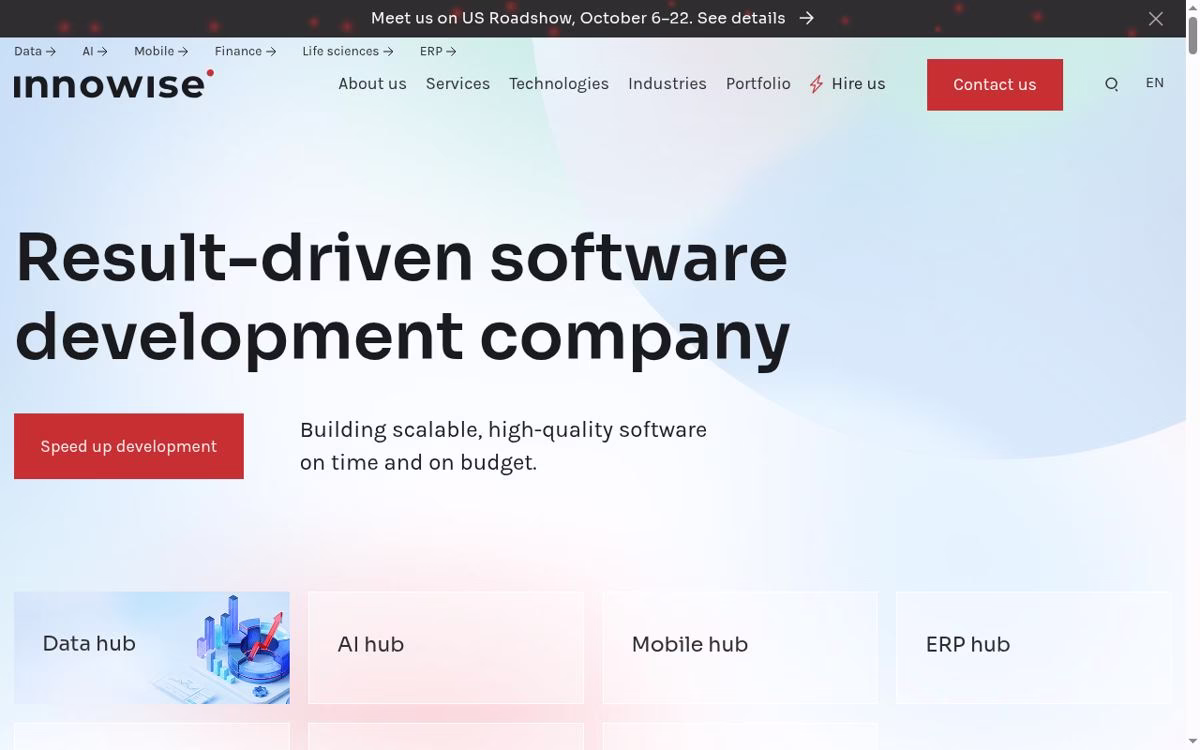Image resolution: width=1200 pixels, height=750 pixels.
Task: Open the search magnifier icon
Action: [x=1111, y=85]
